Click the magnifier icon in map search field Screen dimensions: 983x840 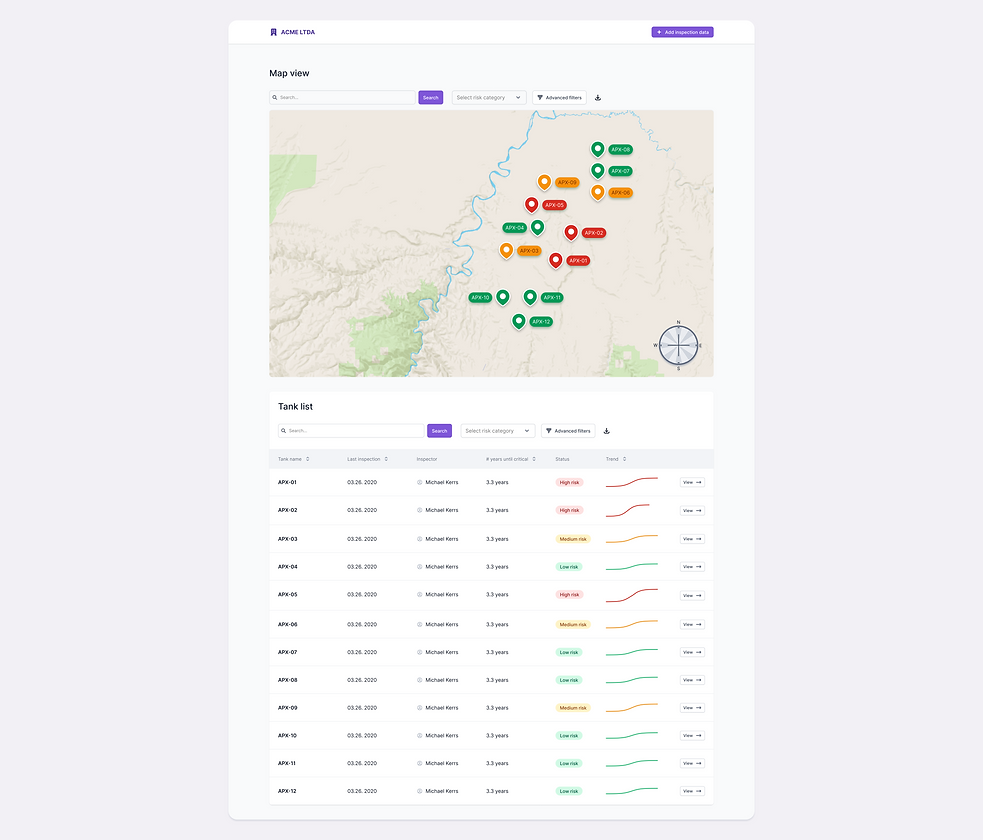(x=275, y=97)
